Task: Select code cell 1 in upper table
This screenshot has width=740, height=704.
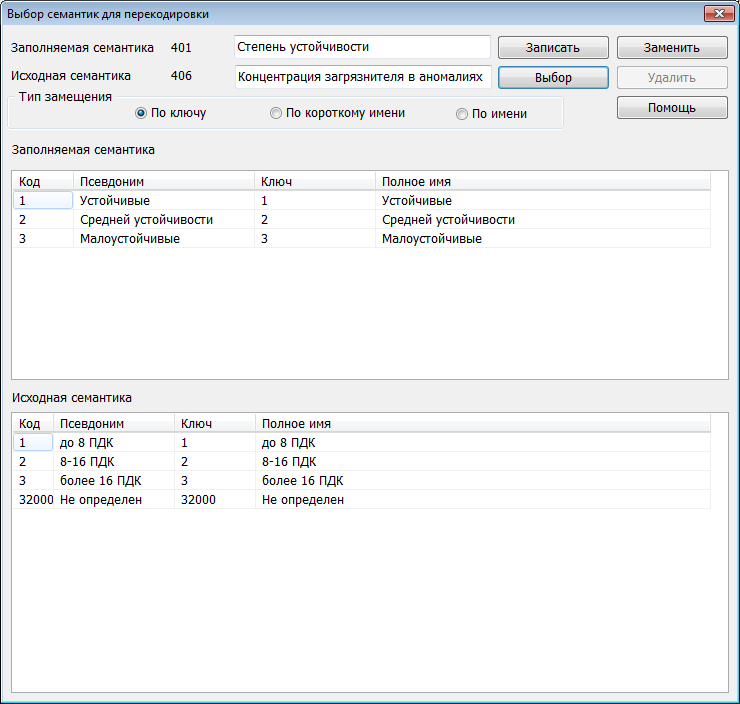Action: coord(43,201)
